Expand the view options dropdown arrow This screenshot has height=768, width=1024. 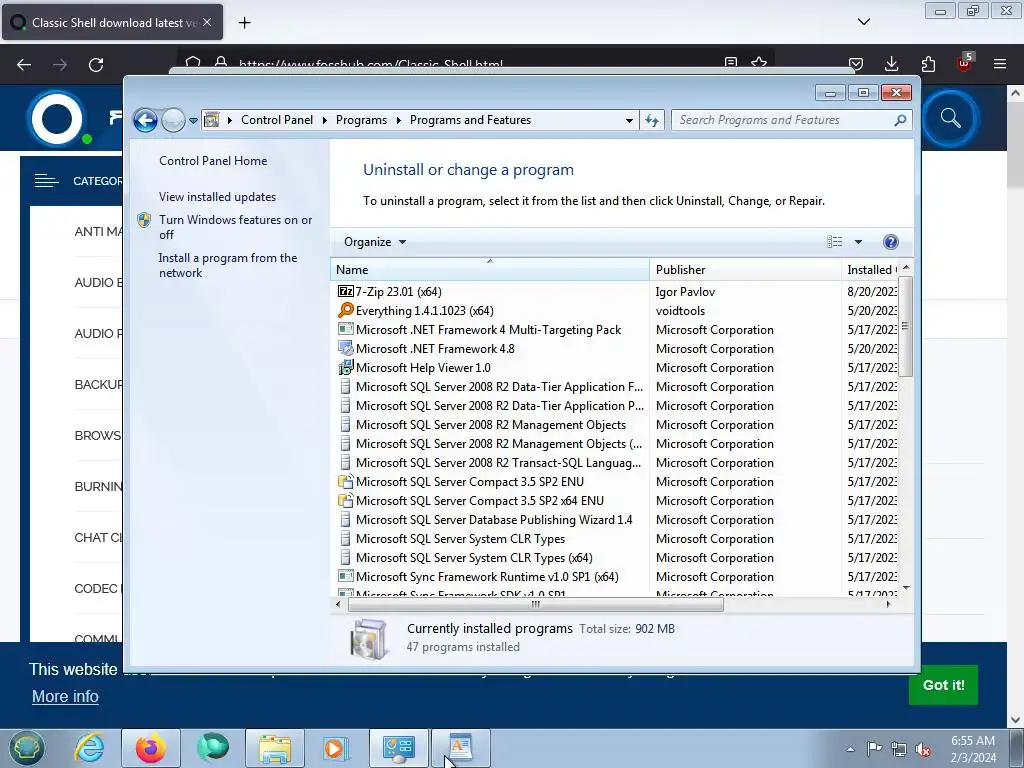click(x=858, y=242)
